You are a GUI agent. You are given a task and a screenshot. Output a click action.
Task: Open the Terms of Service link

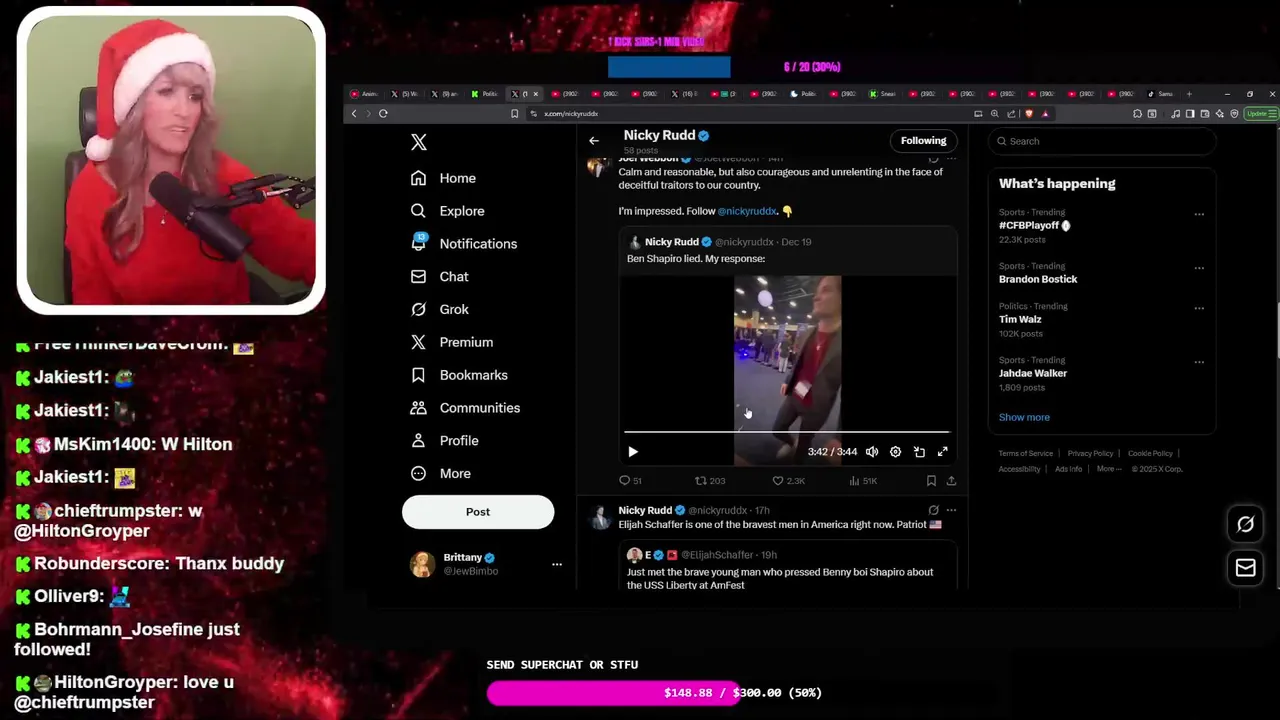(1025, 454)
